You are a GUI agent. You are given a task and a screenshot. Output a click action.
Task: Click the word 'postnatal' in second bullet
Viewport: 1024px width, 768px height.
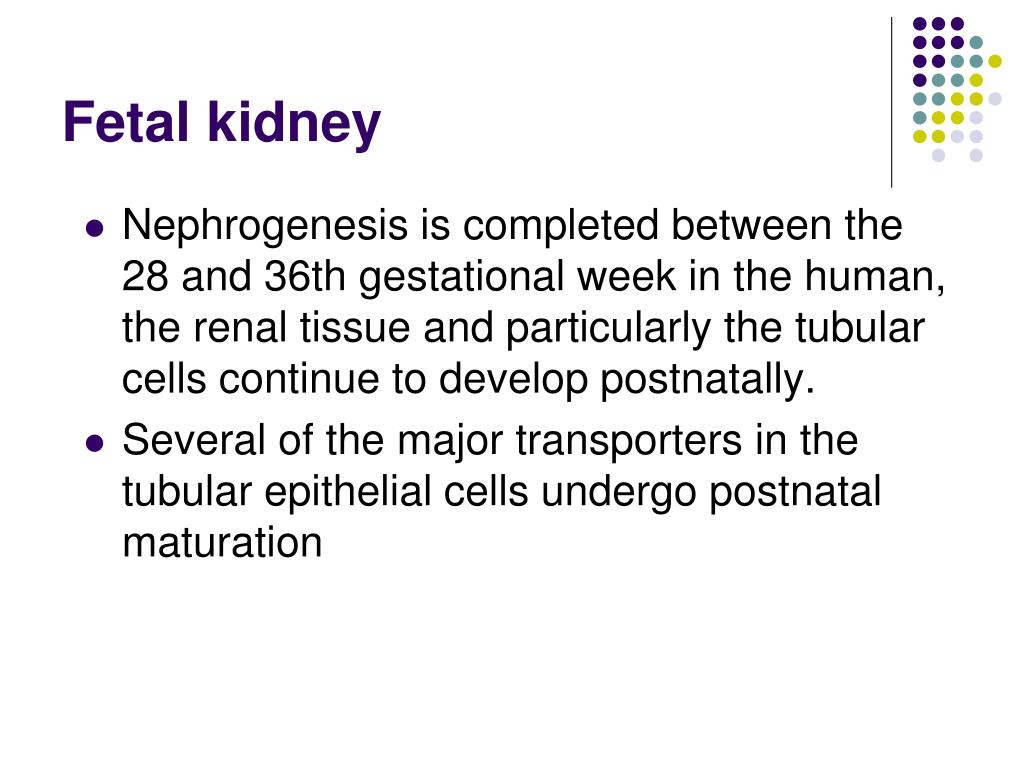tap(795, 493)
